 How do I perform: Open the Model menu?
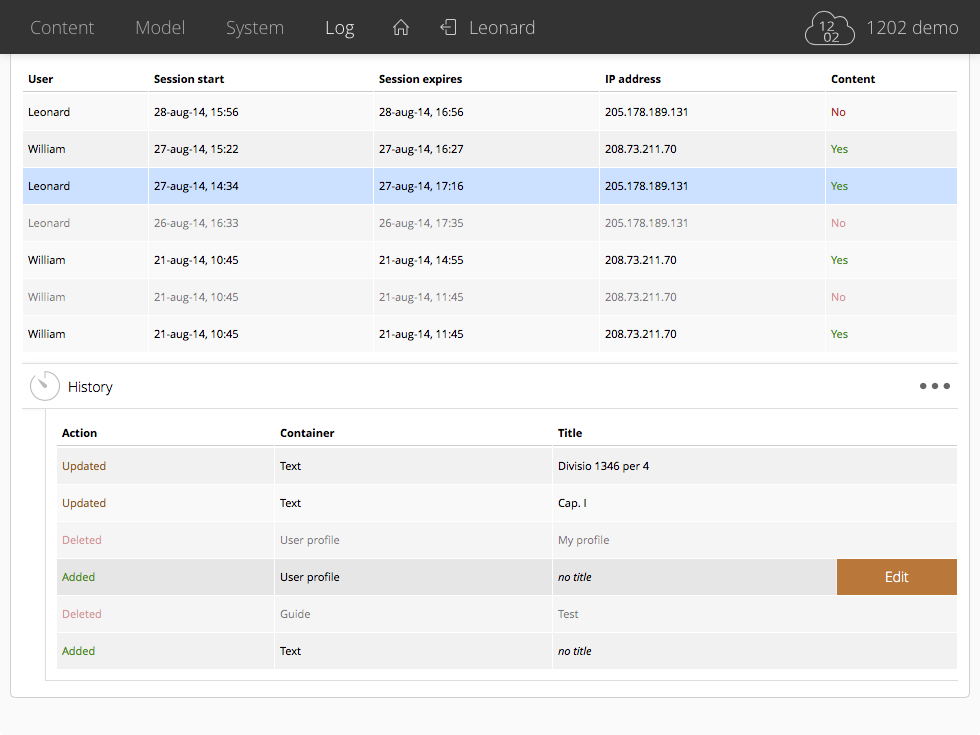click(x=160, y=28)
